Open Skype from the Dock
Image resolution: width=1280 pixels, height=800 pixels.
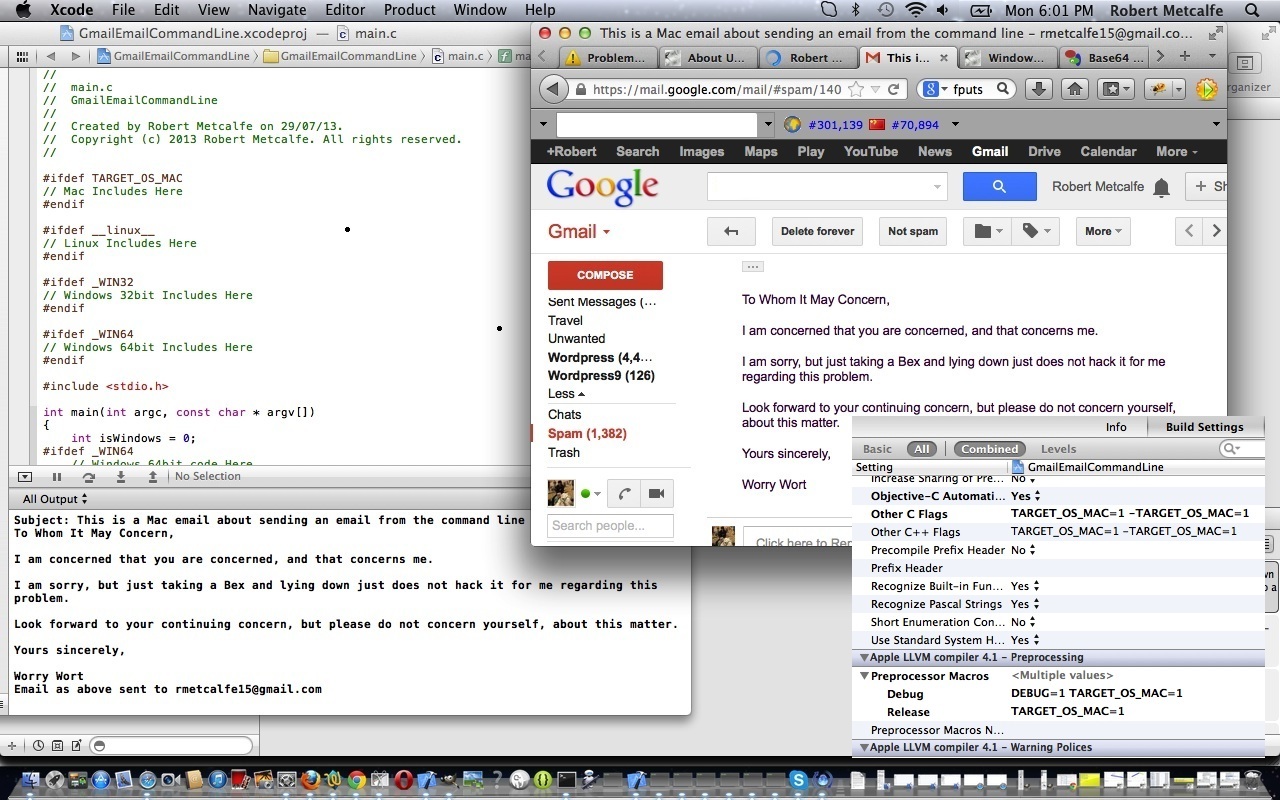click(x=798, y=779)
